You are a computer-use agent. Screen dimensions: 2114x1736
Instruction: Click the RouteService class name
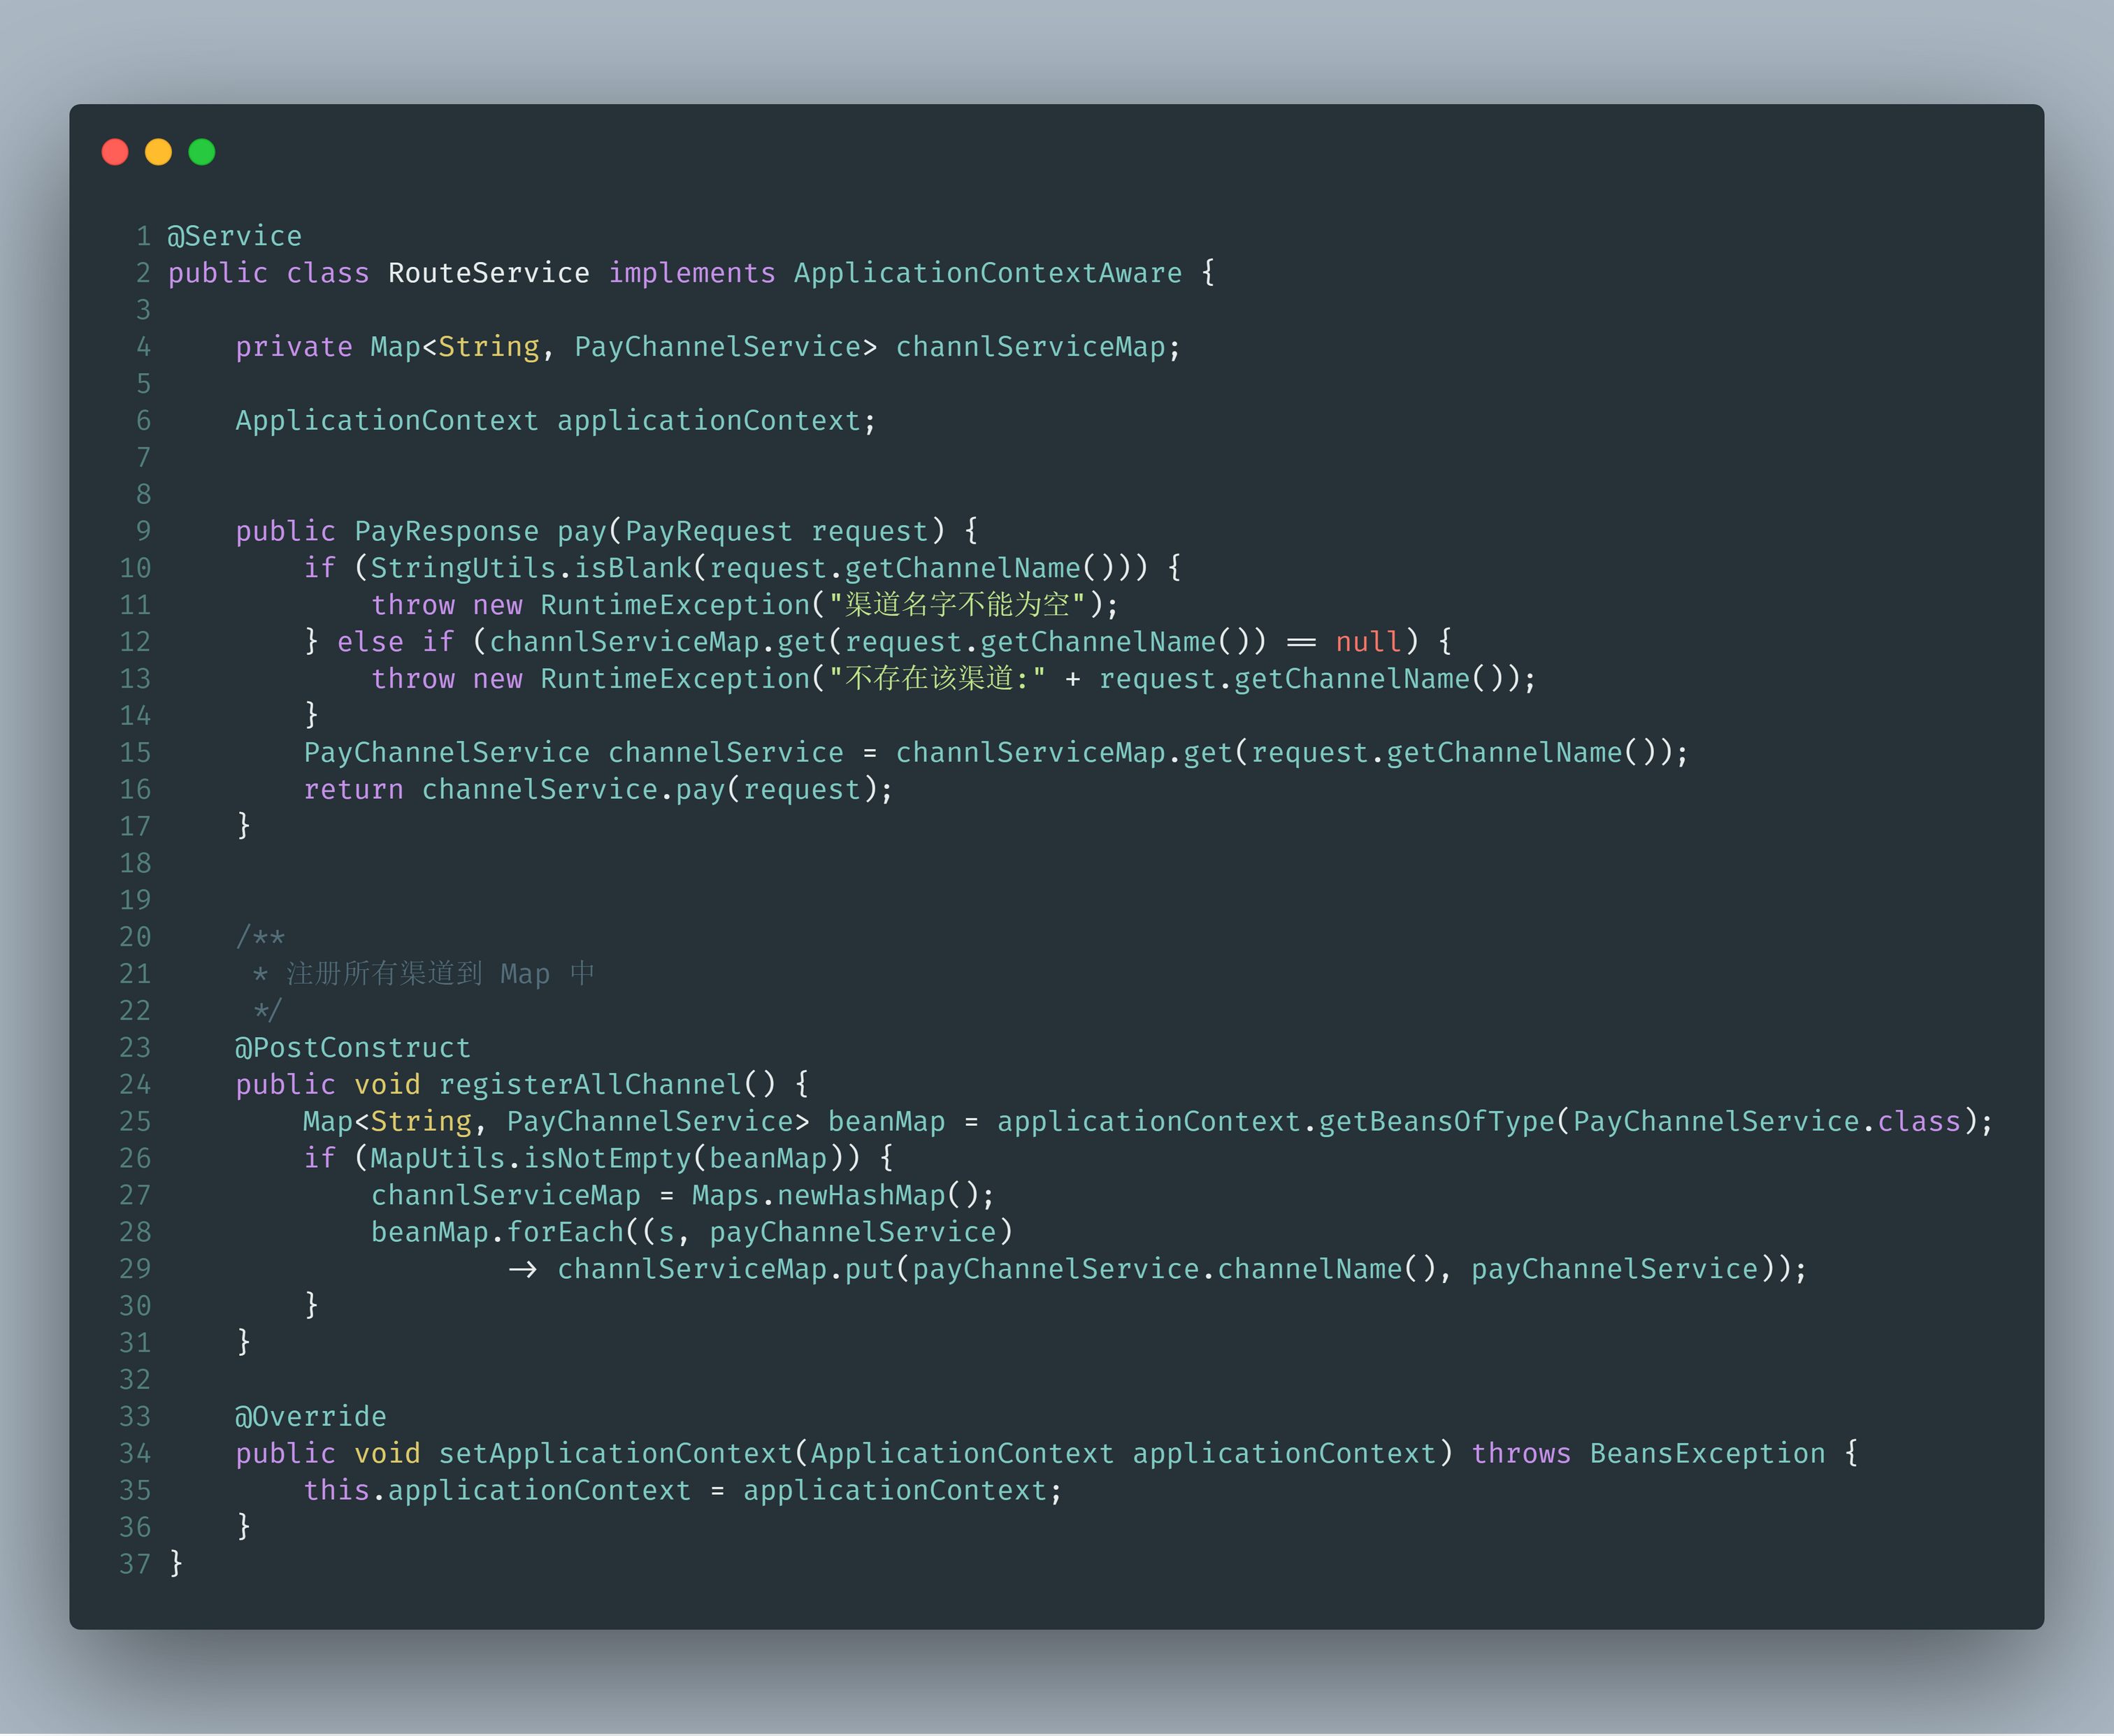tap(488, 273)
